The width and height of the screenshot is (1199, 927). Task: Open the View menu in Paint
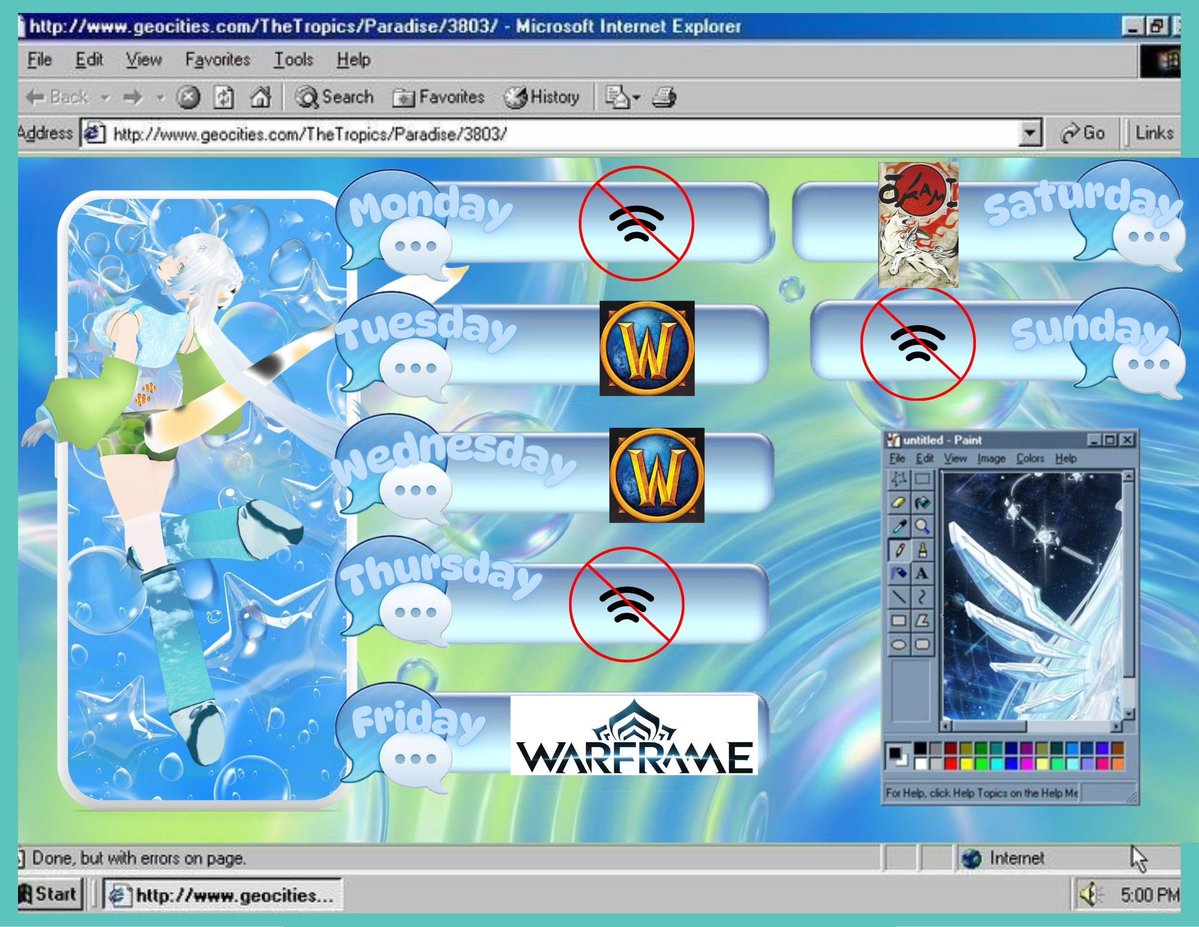tap(955, 458)
